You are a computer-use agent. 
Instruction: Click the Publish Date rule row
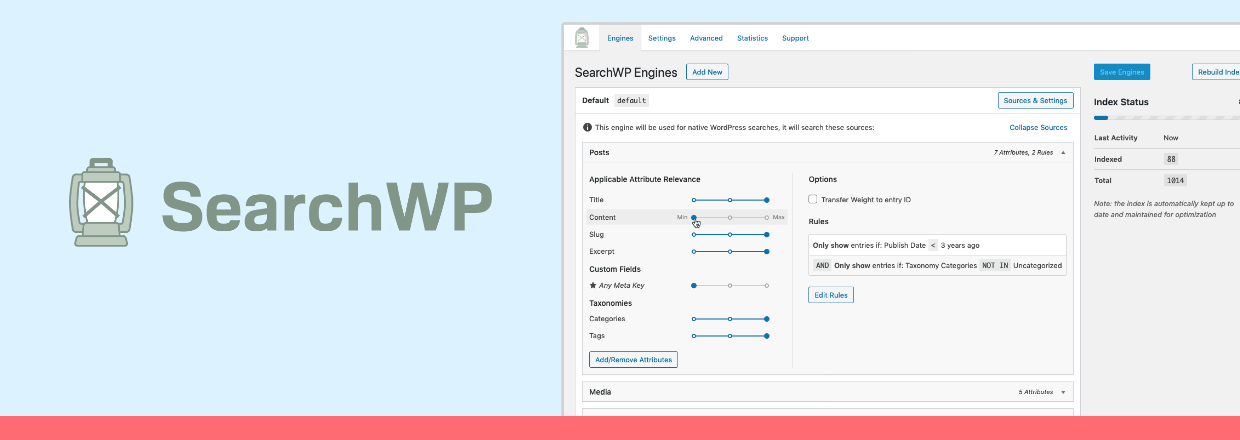click(x=937, y=245)
